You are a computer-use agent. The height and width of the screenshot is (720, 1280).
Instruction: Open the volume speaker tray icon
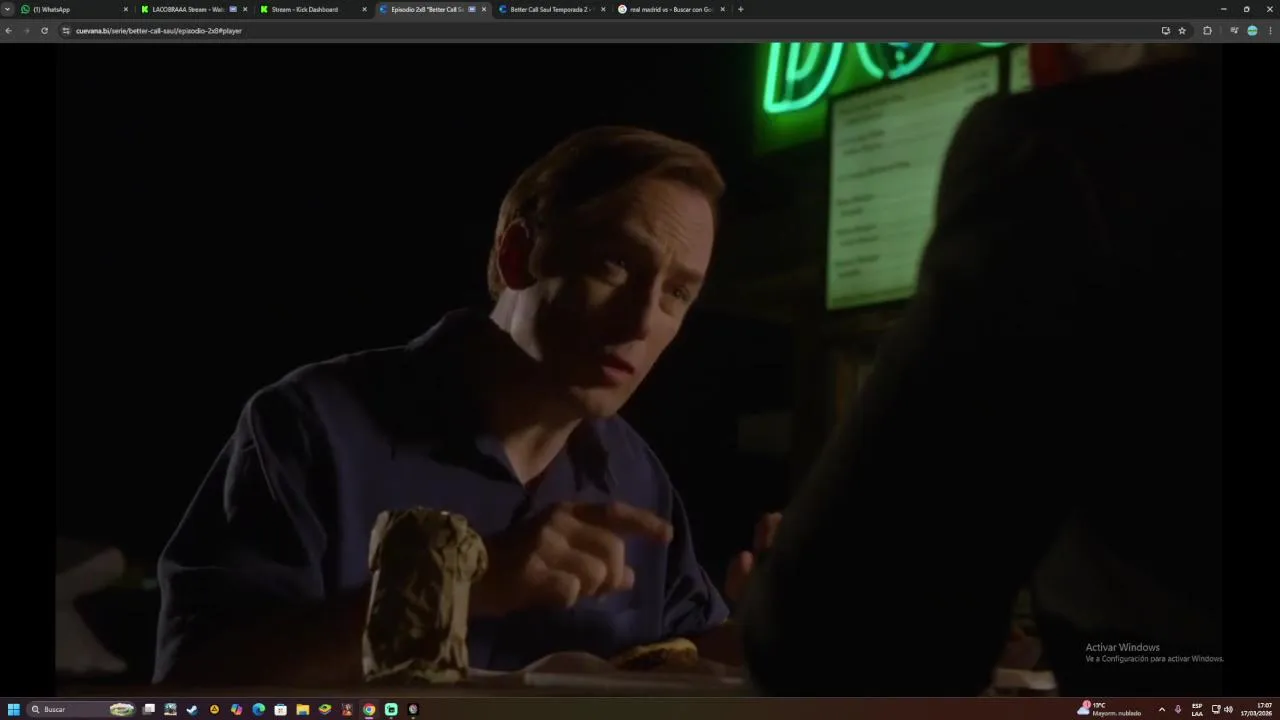click(1228, 709)
